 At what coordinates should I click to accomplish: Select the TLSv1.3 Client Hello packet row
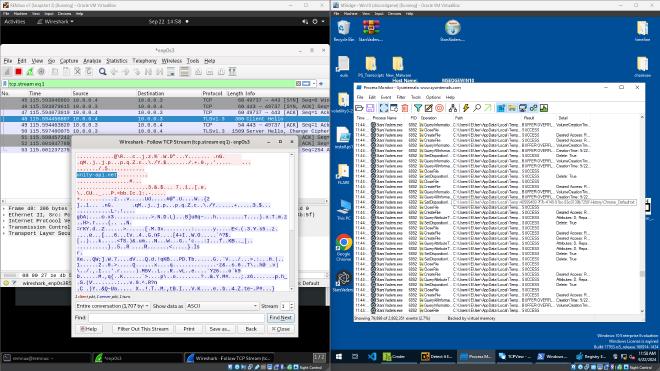[x=165, y=119]
